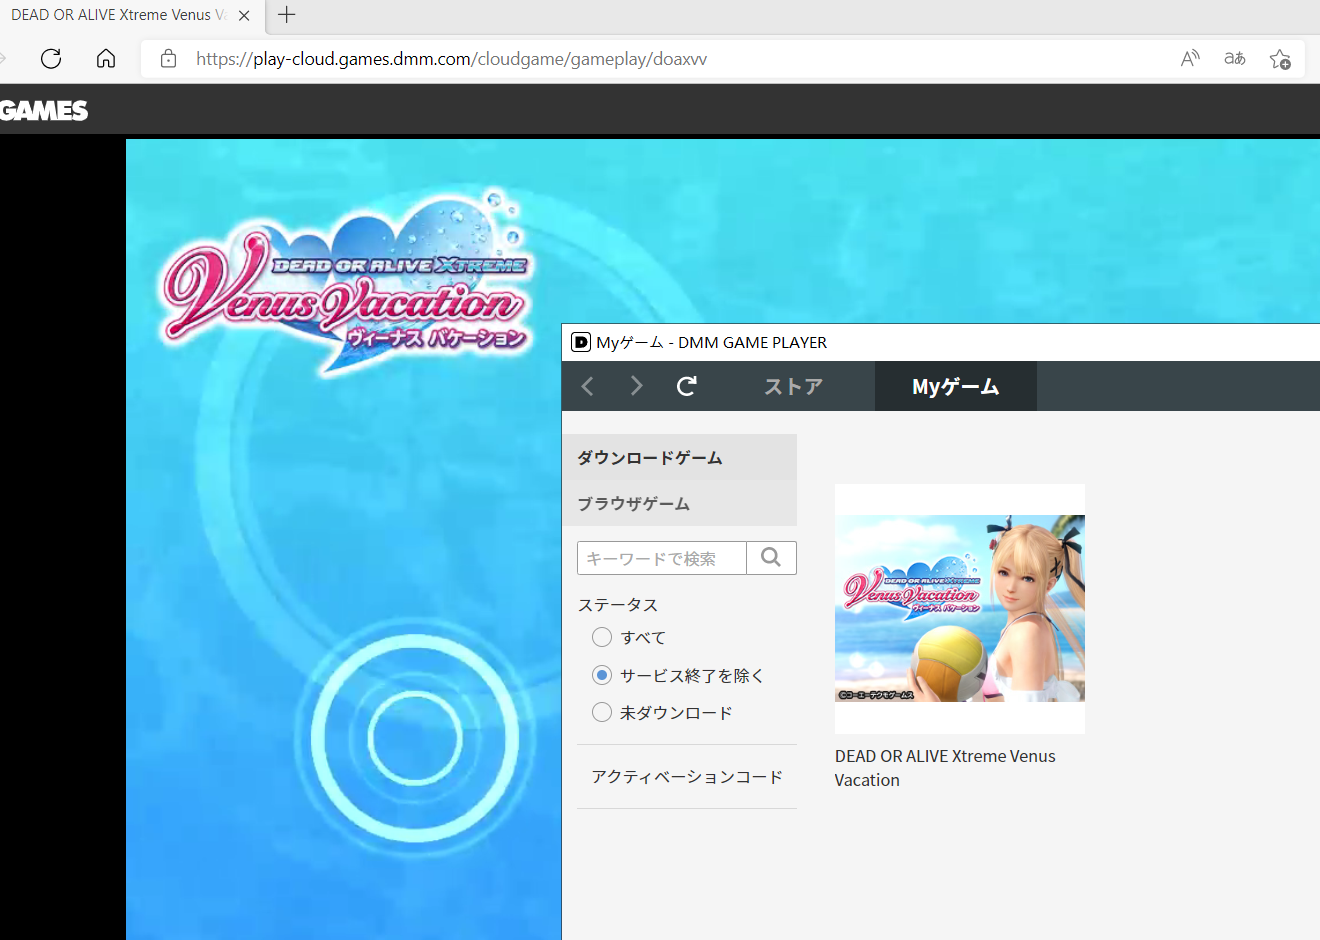Go forward in DMM Game Player

point(636,386)
